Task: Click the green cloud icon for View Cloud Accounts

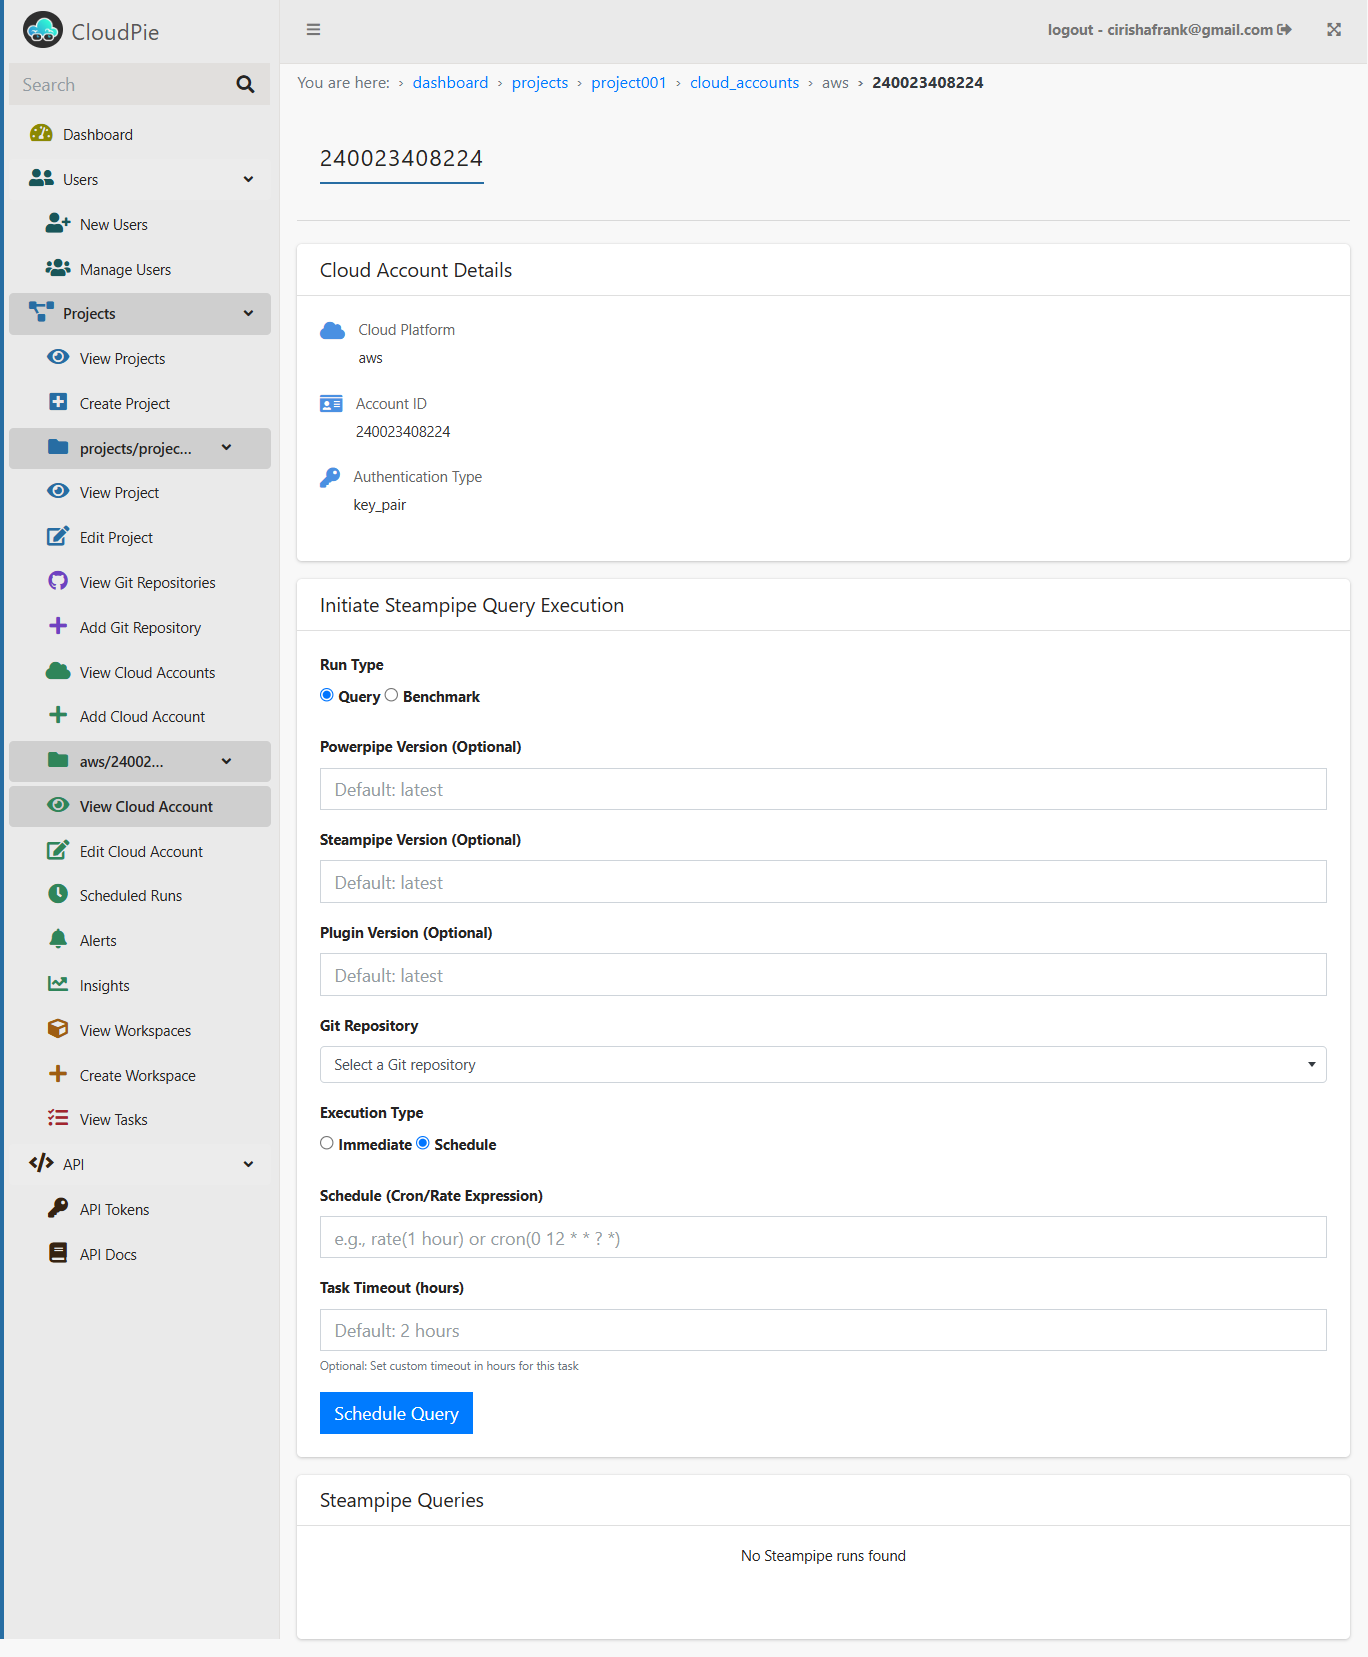Action: coord(58,671)
